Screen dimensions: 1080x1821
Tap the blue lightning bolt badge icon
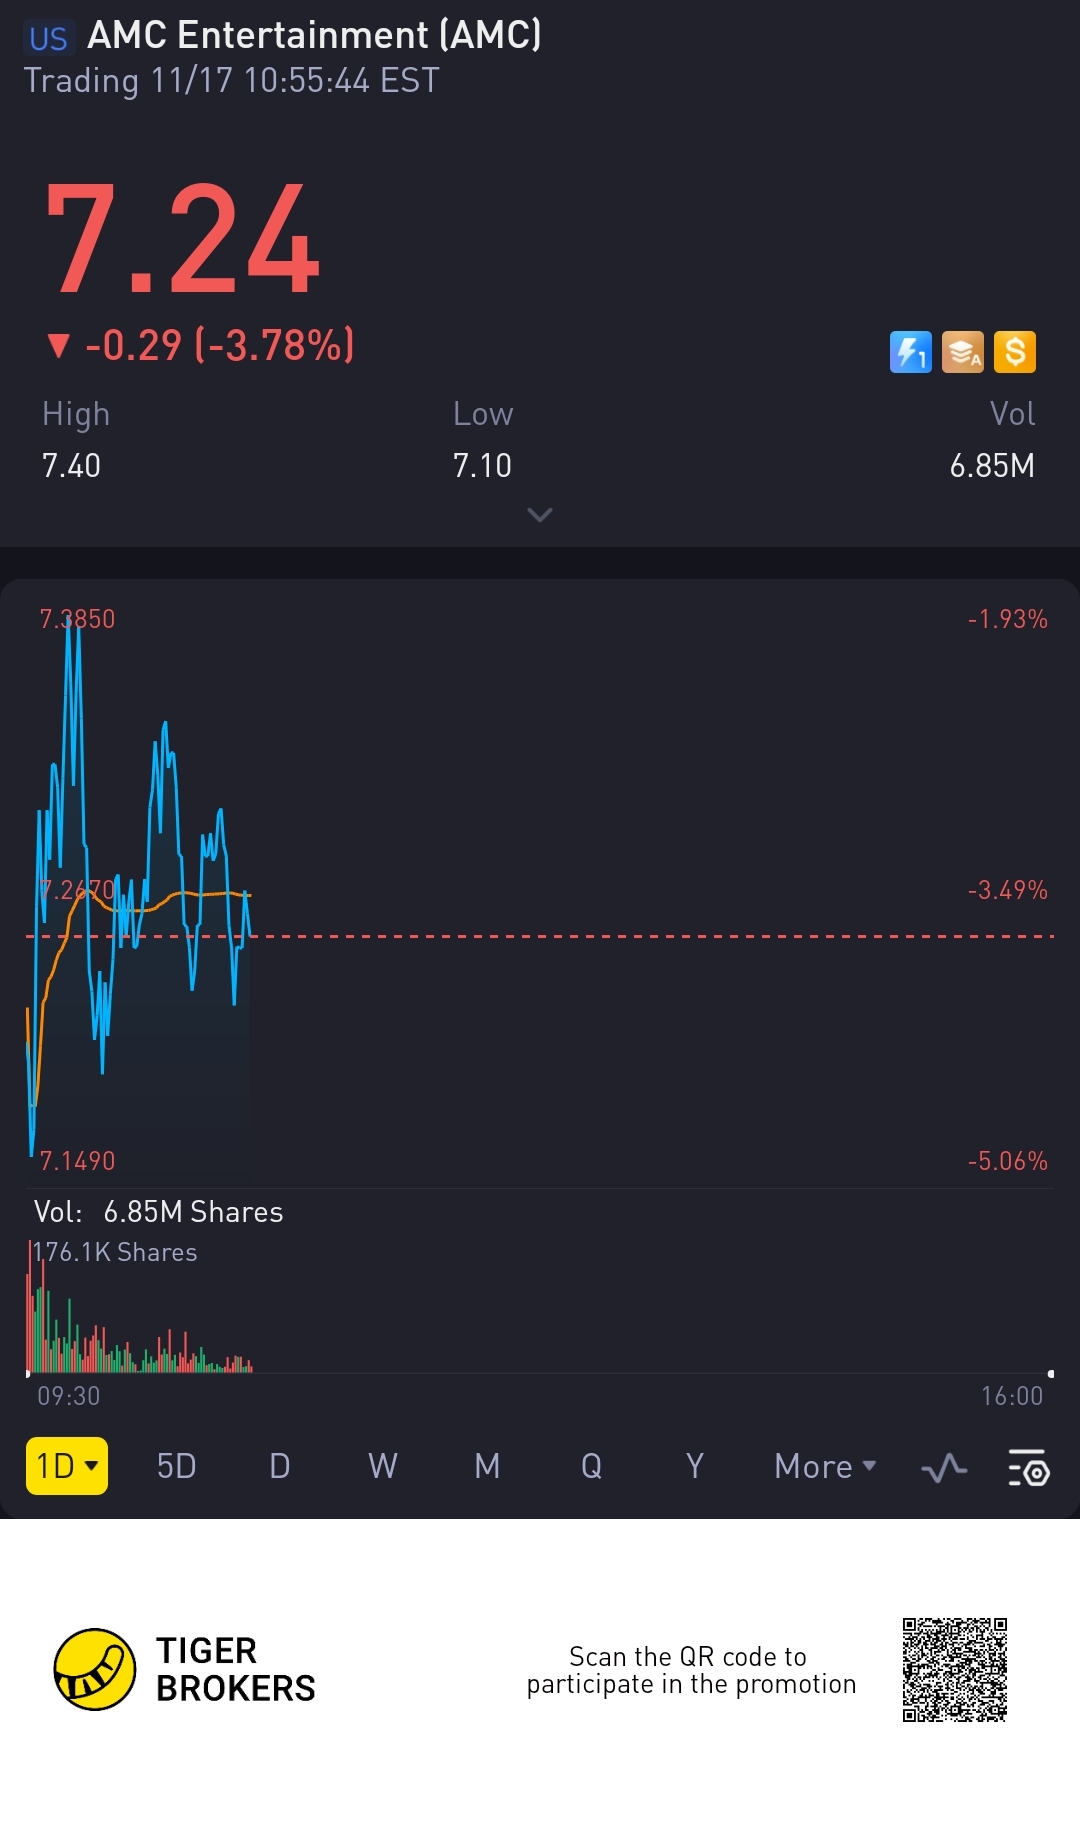click(910, 352)
